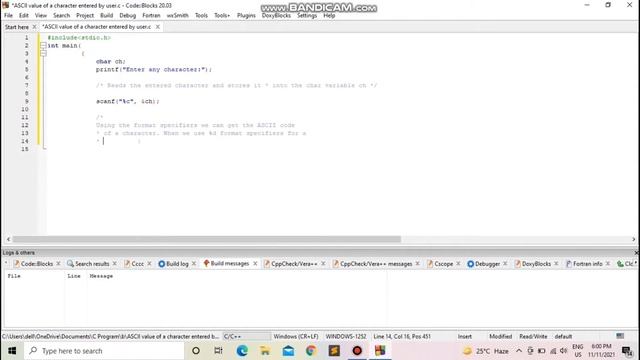The image size is (640, 360).
Task: Click the Windows (CR+LF) status entry
Action: (x=296, y=336)
